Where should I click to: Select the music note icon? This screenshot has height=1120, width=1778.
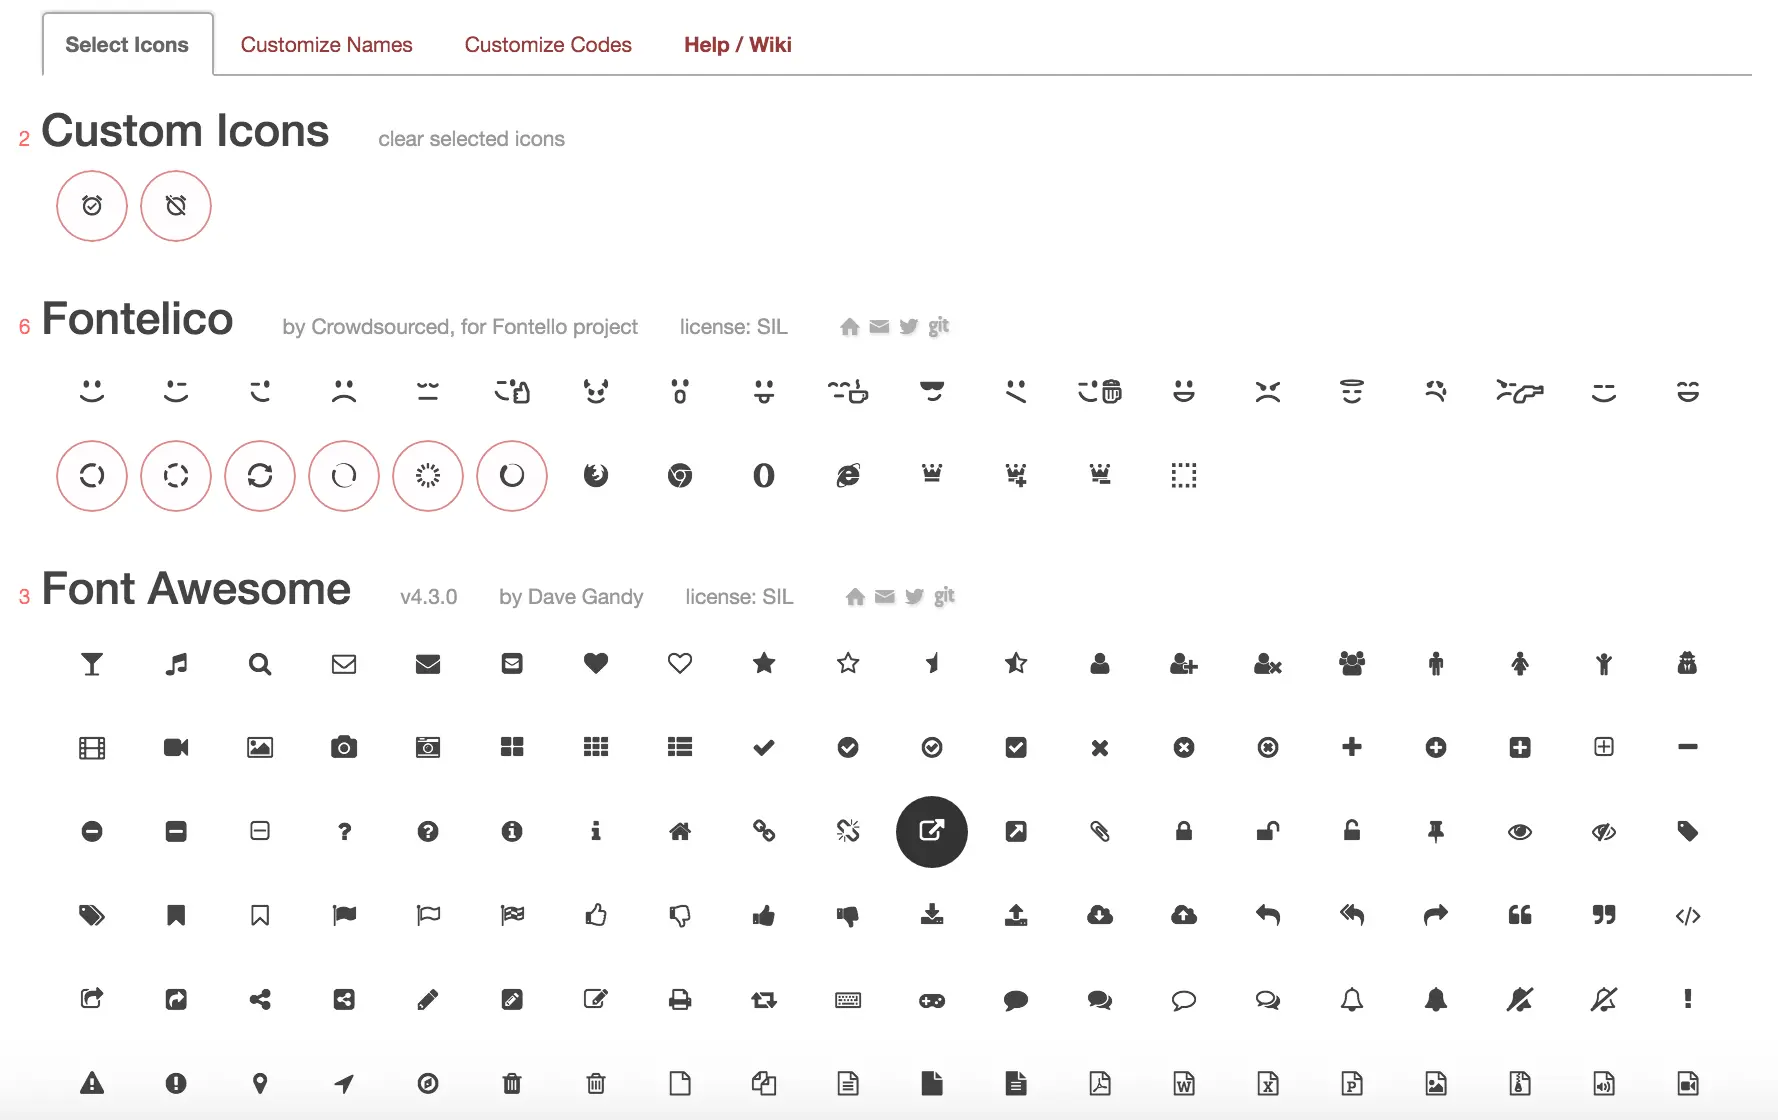pyautogui.click(x=176, y=664)
